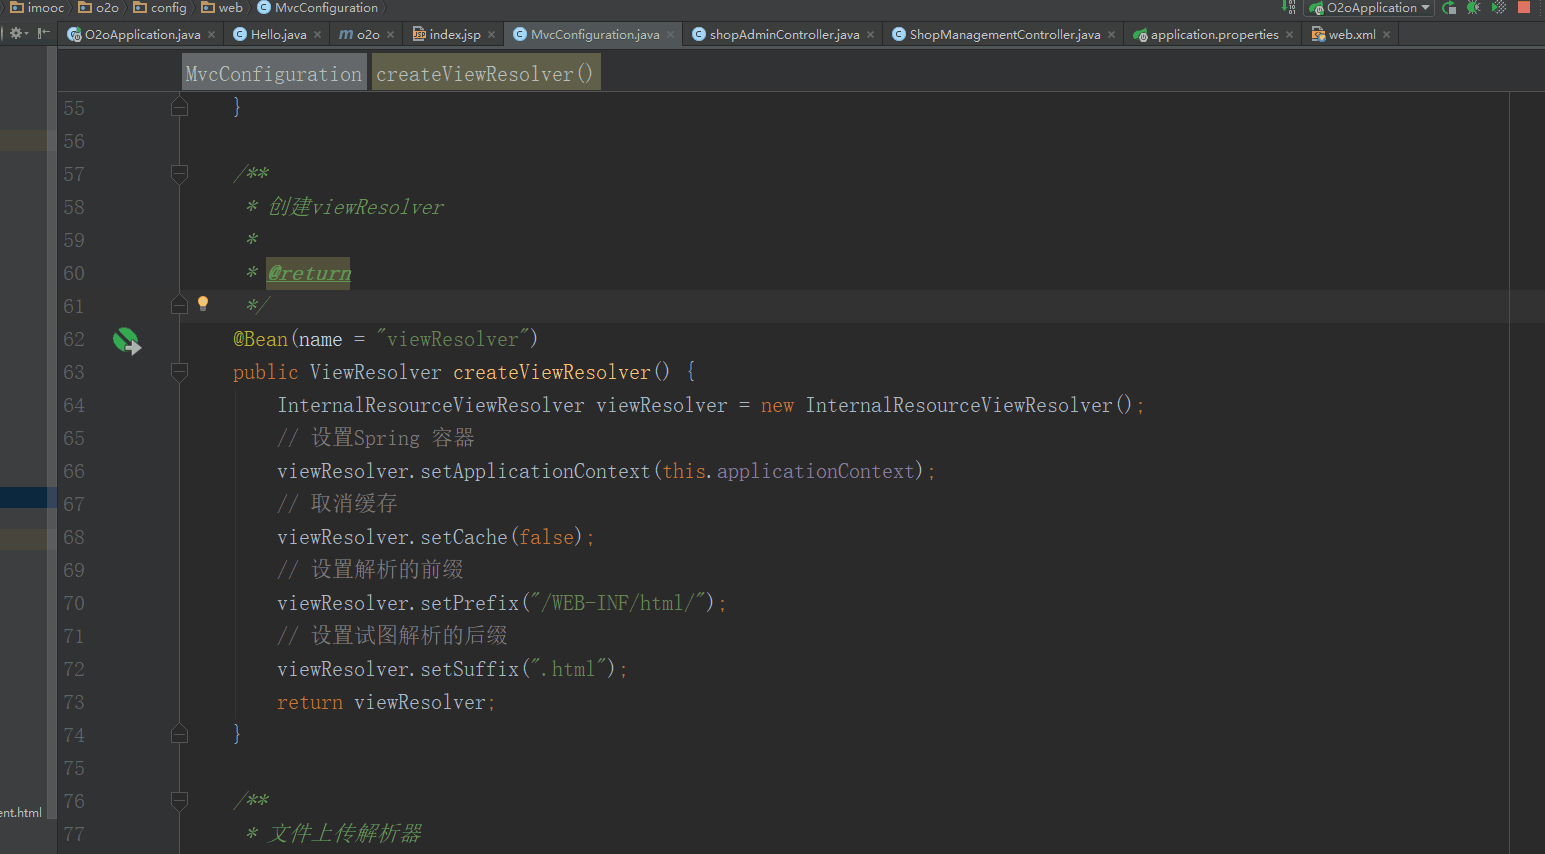
Task: Switch to the shopAdminController.java tab
Action: pos(784,34)
